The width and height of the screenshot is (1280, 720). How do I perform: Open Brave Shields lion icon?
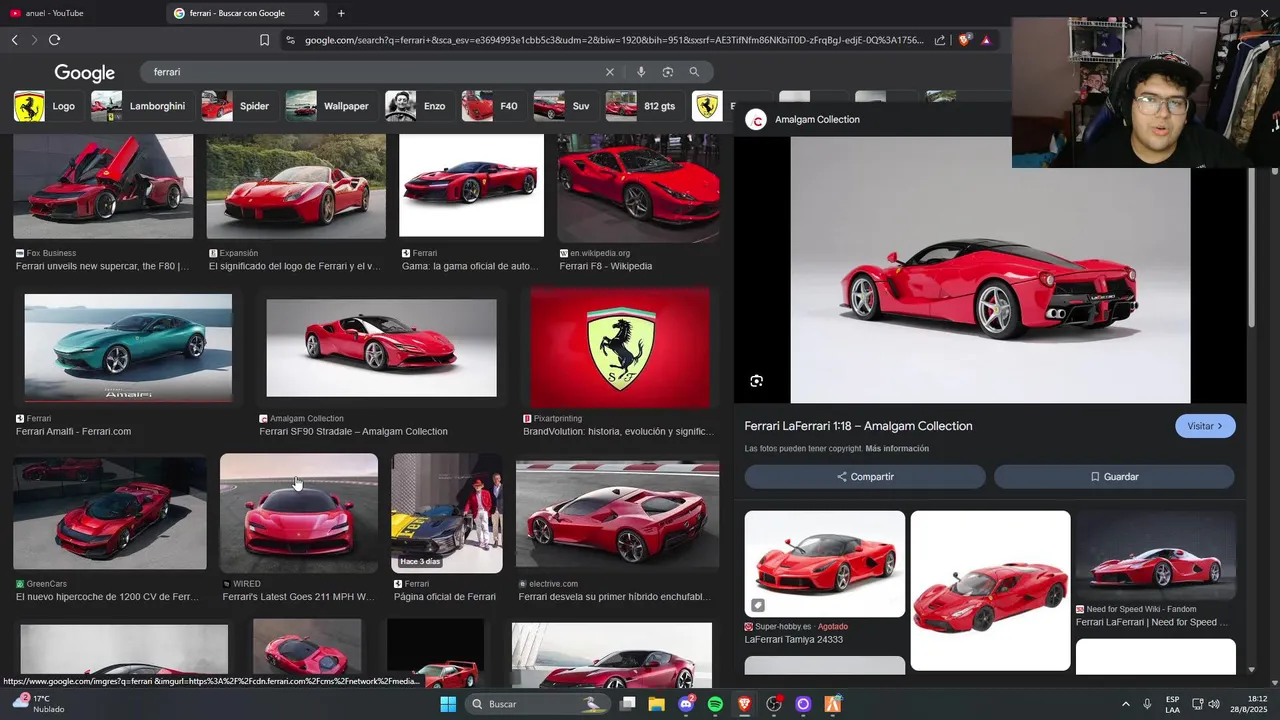click(x=965, y=40)
